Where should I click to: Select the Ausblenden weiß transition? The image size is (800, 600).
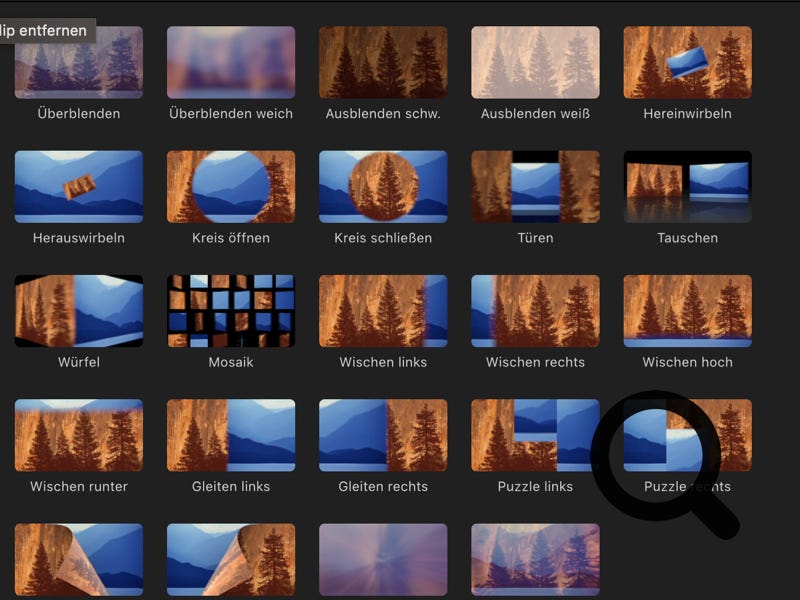(x=535, y=62)
